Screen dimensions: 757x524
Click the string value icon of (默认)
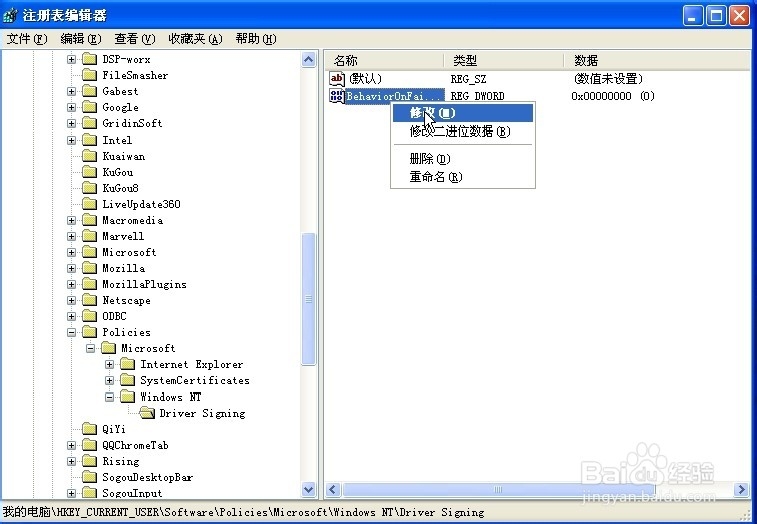[x=337, y=79]
